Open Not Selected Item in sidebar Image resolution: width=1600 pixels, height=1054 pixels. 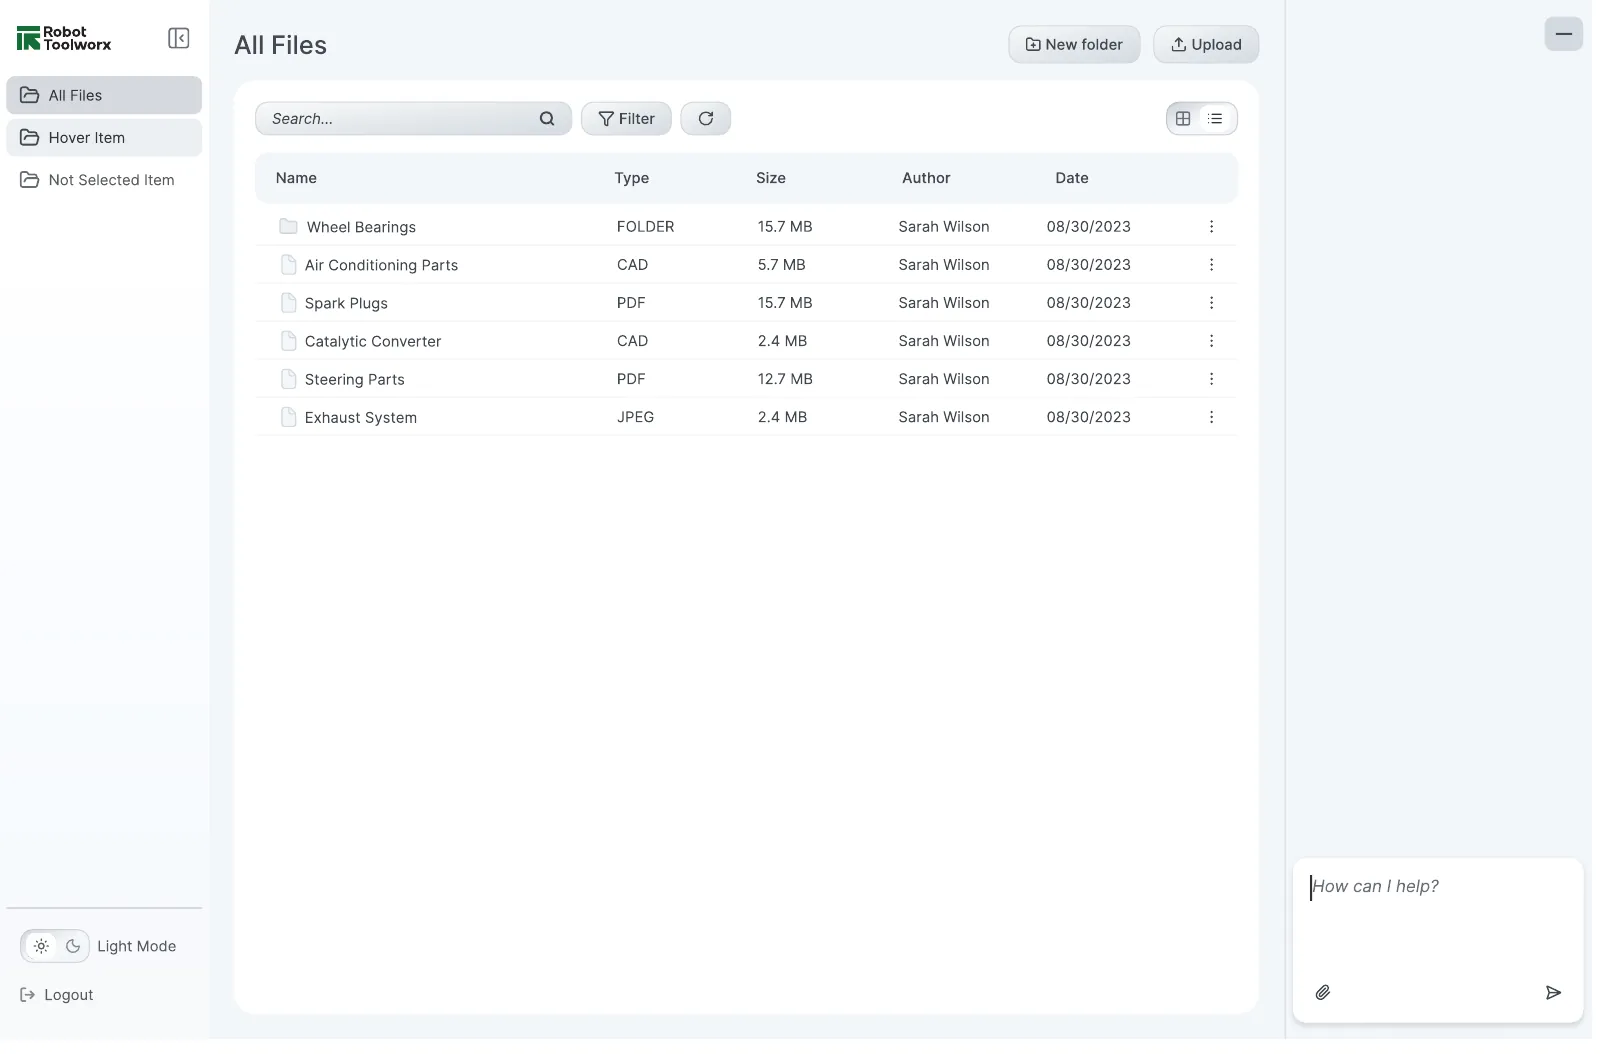click(x=104, y=179)
